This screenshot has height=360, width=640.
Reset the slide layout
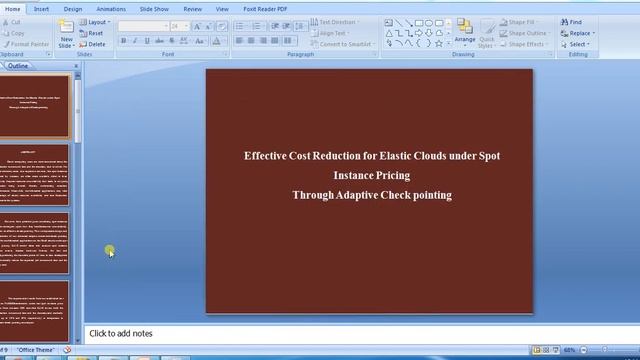(91, 33)
